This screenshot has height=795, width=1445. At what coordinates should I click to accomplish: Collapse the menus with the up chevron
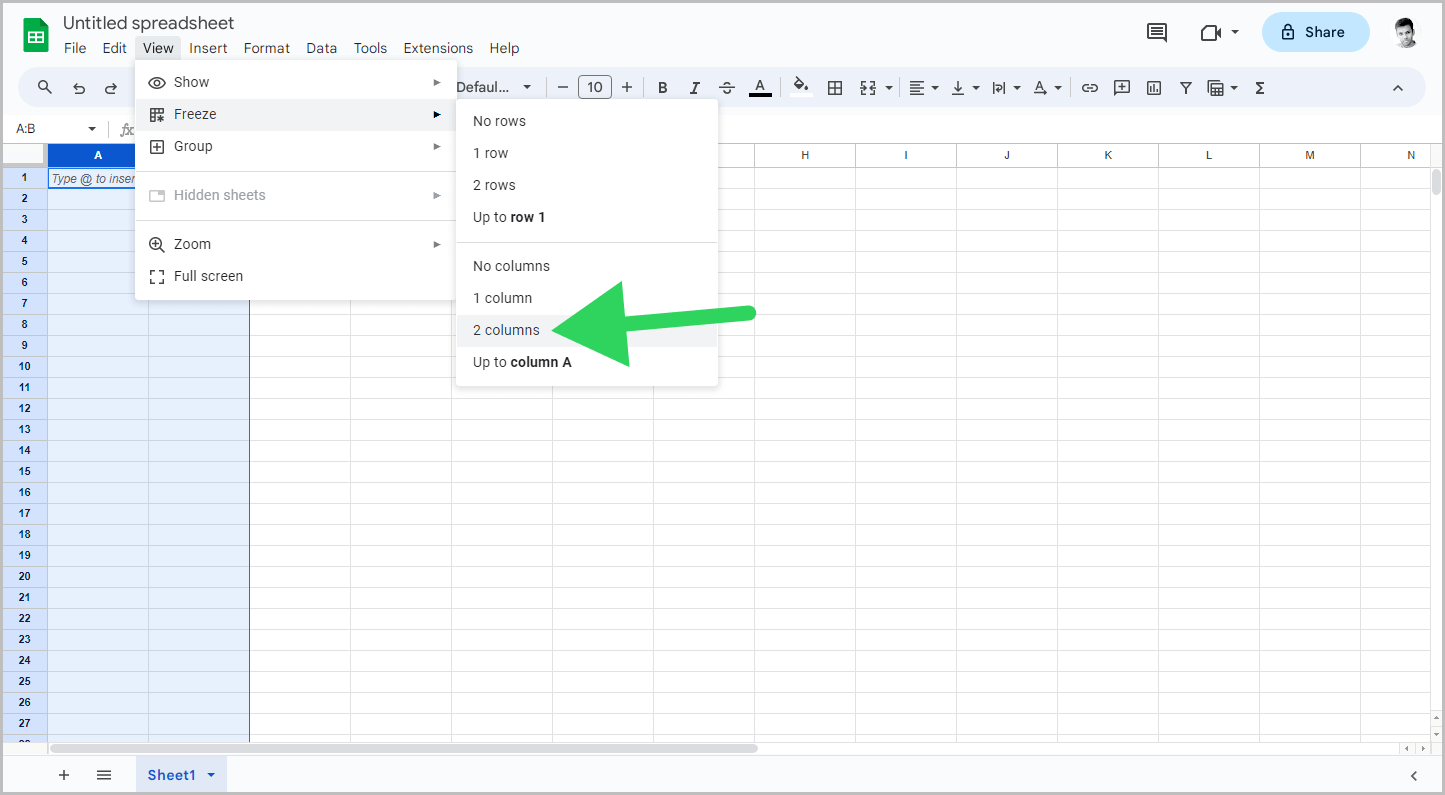point(1398,88)
